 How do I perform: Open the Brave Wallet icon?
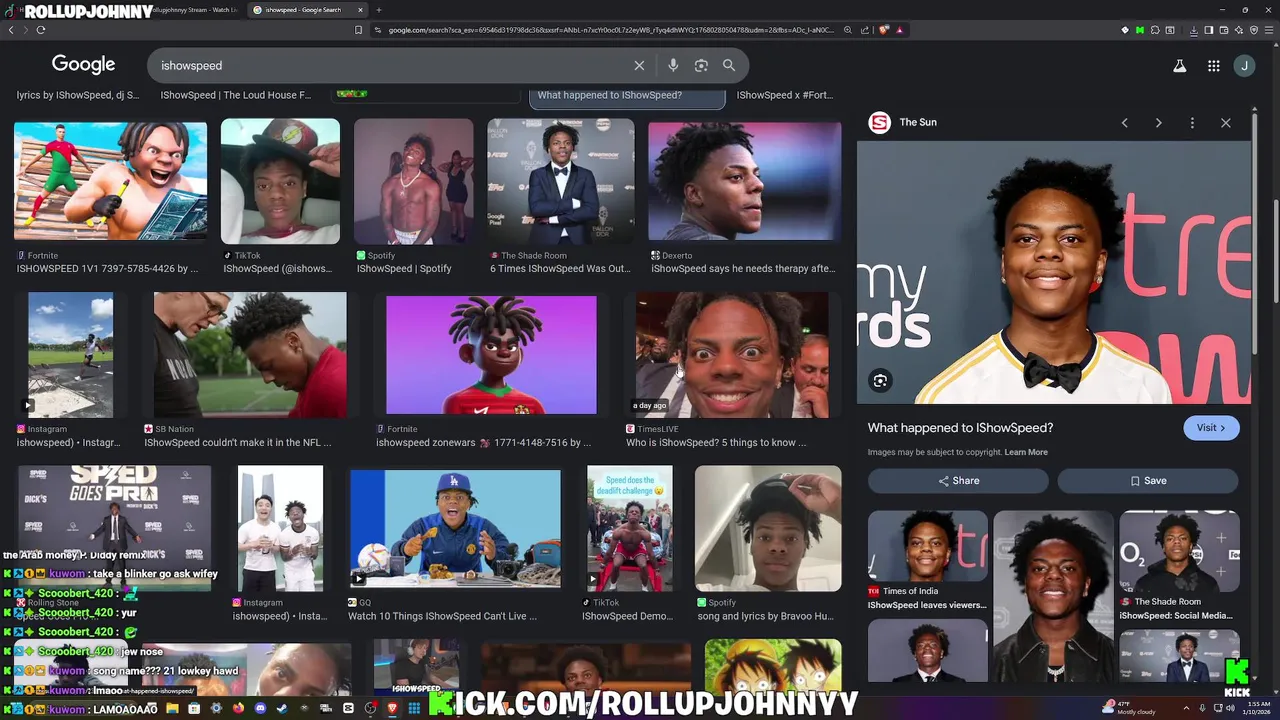click(1224, 30)
